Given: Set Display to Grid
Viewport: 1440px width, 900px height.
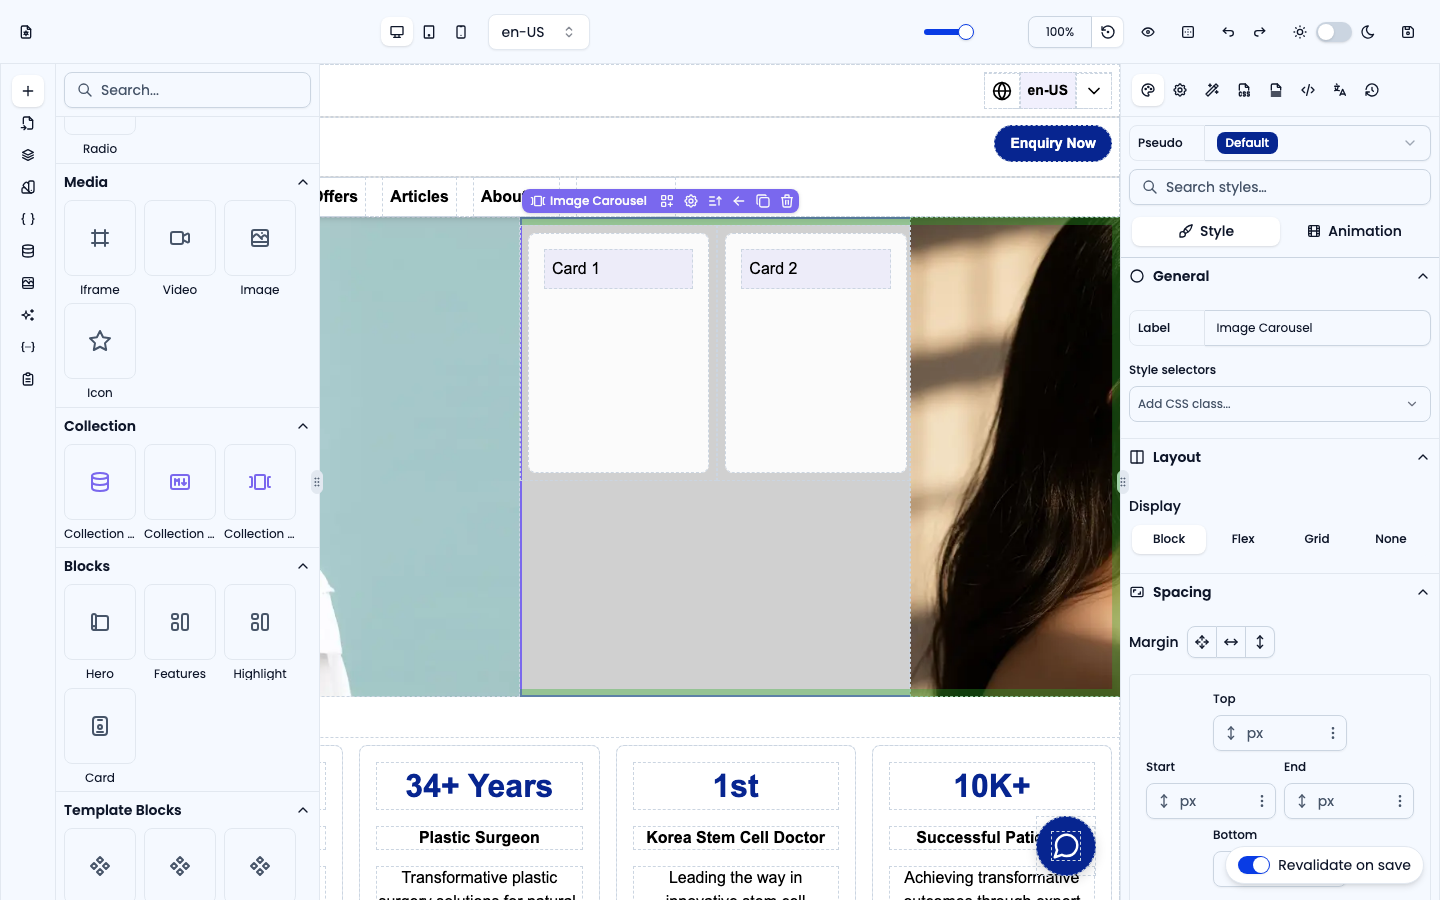Looking at the screenshot, I should coord(1317,539).
